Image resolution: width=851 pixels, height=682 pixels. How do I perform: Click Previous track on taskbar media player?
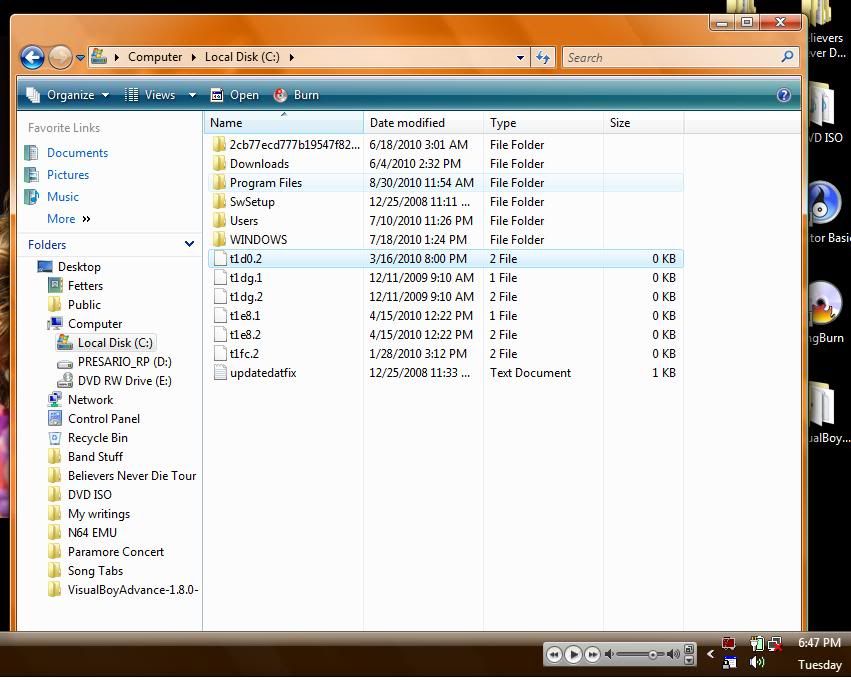click(554, 655)
